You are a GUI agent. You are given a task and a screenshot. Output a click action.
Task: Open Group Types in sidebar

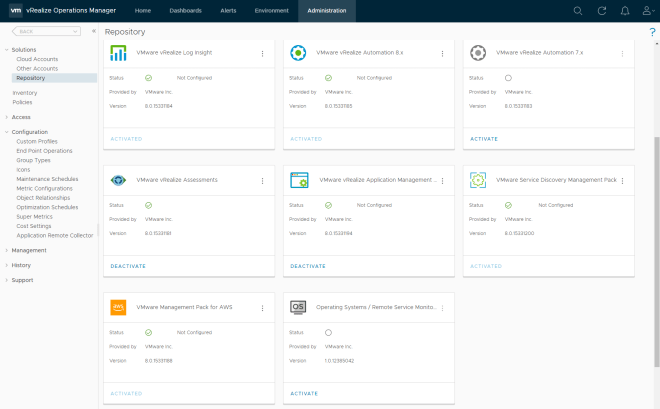coord(33,160)
